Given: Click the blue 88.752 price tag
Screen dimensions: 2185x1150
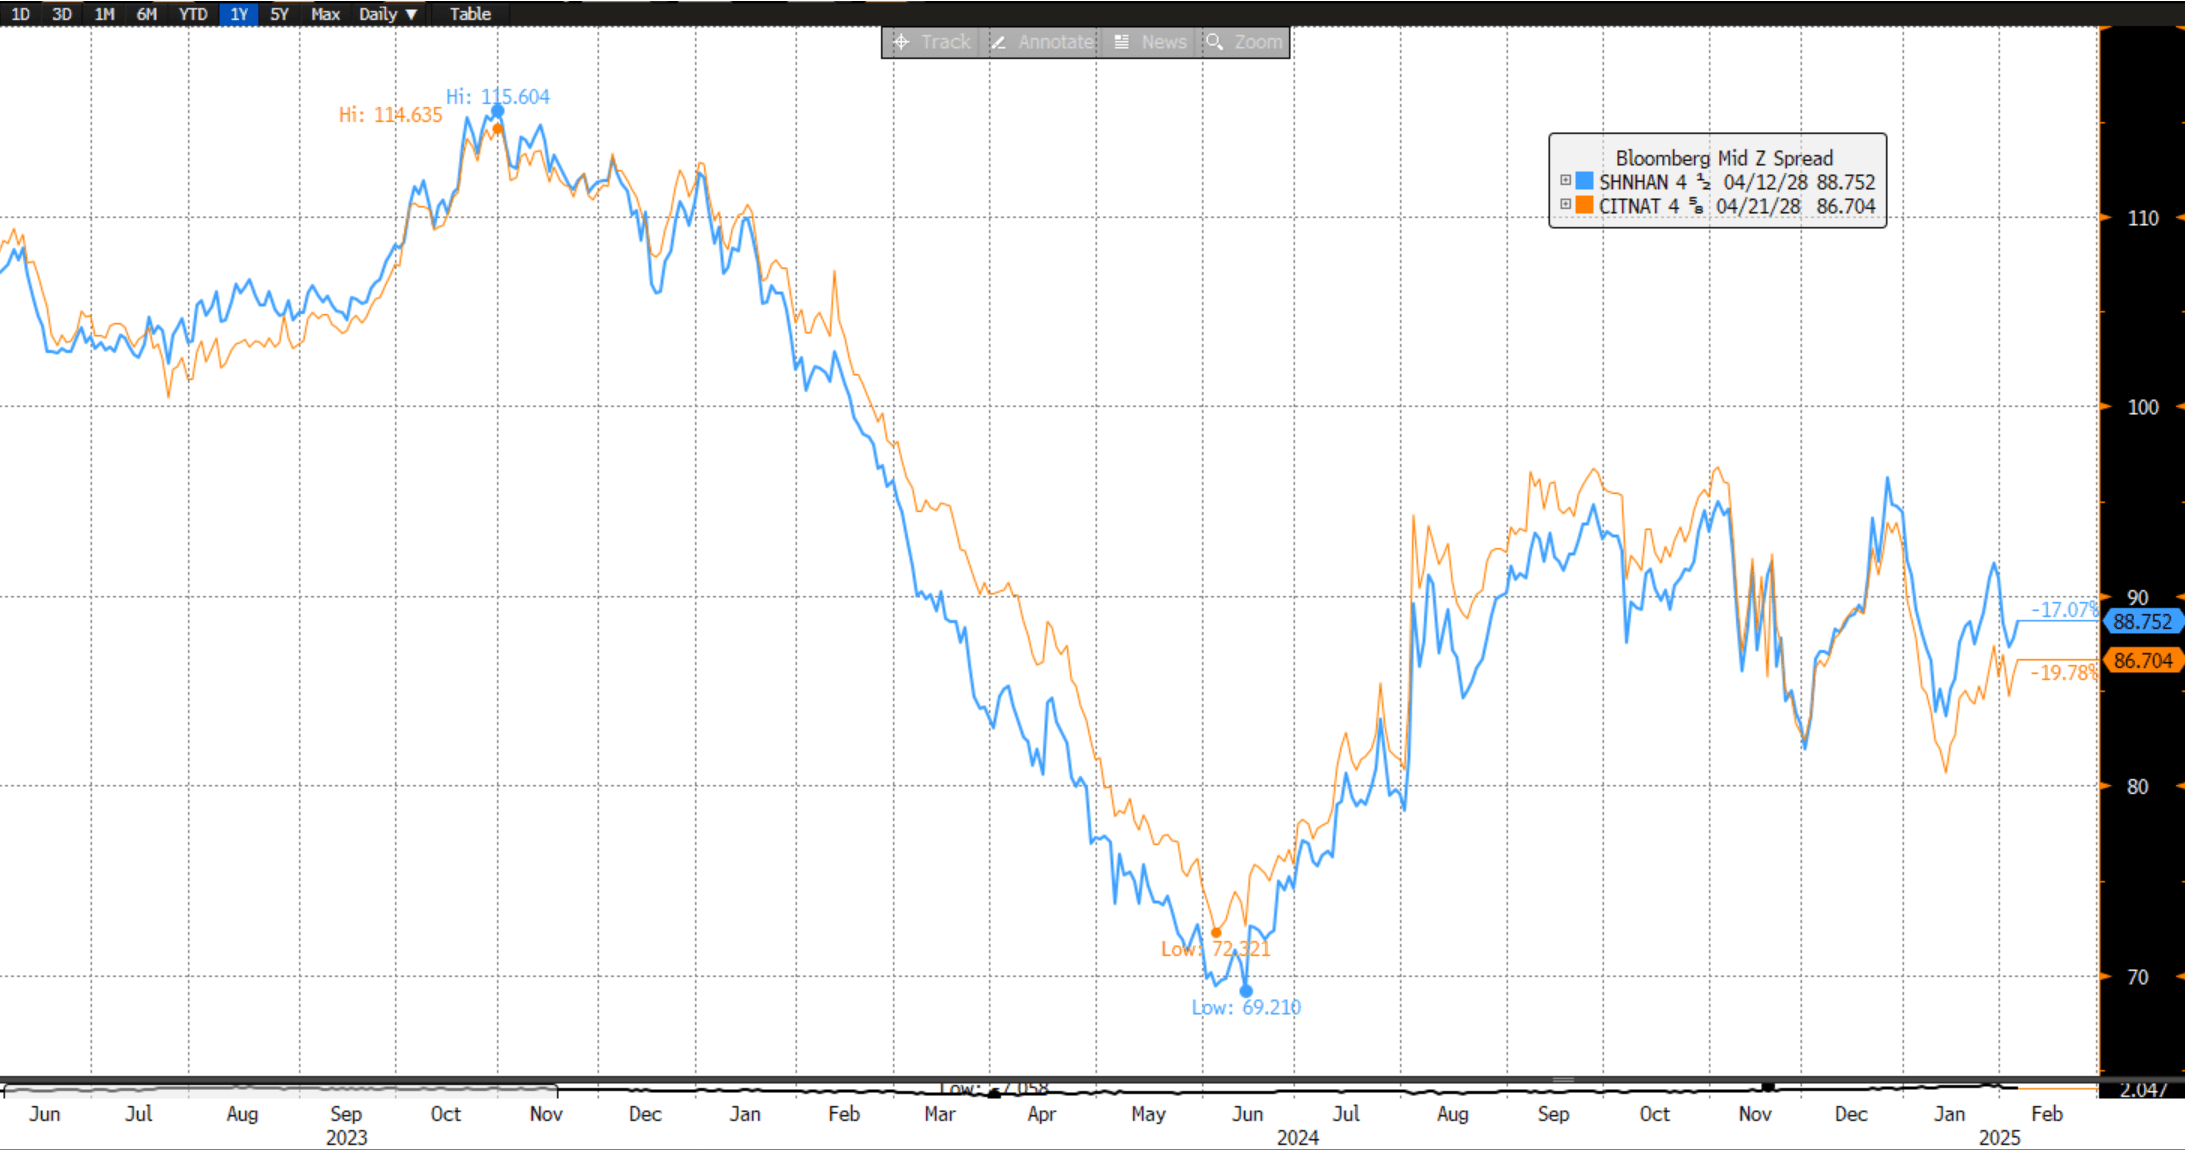Looking at the screenshot, I should click(x=2142, y=622).
